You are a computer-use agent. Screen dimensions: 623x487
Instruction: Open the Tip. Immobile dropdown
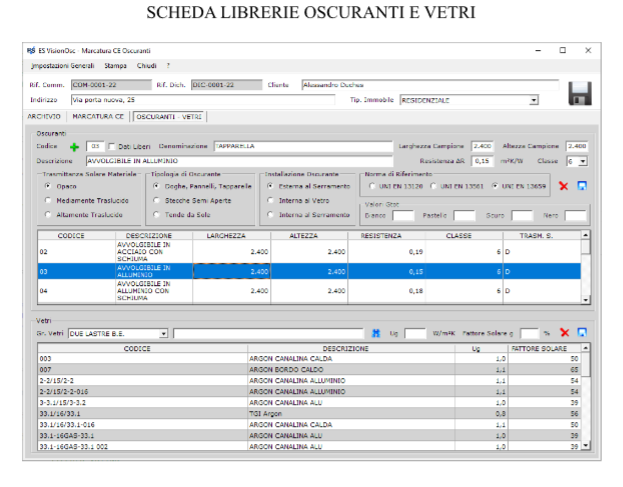[x=534, y=100]
